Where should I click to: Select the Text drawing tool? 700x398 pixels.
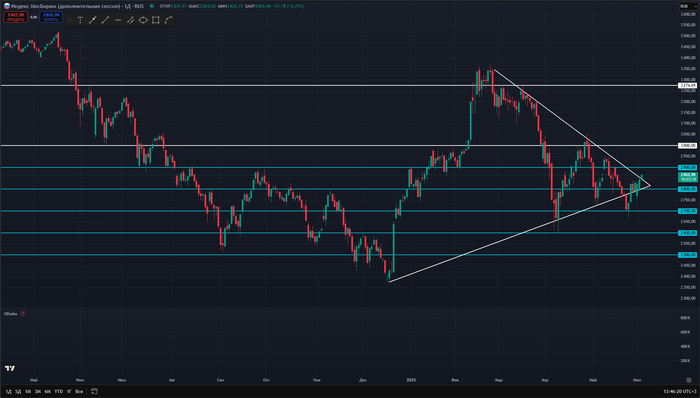pyautogui.click(x=80, y=20)
